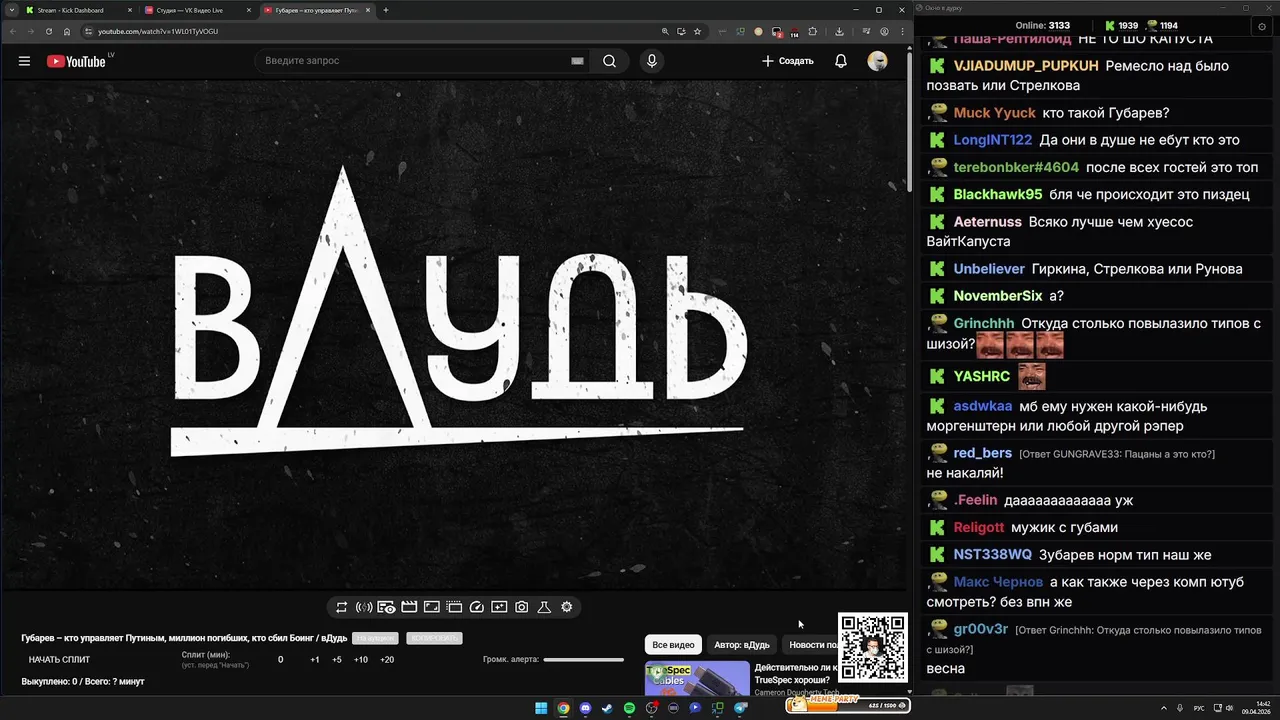Add +10 minutes to split

[361, 660]
